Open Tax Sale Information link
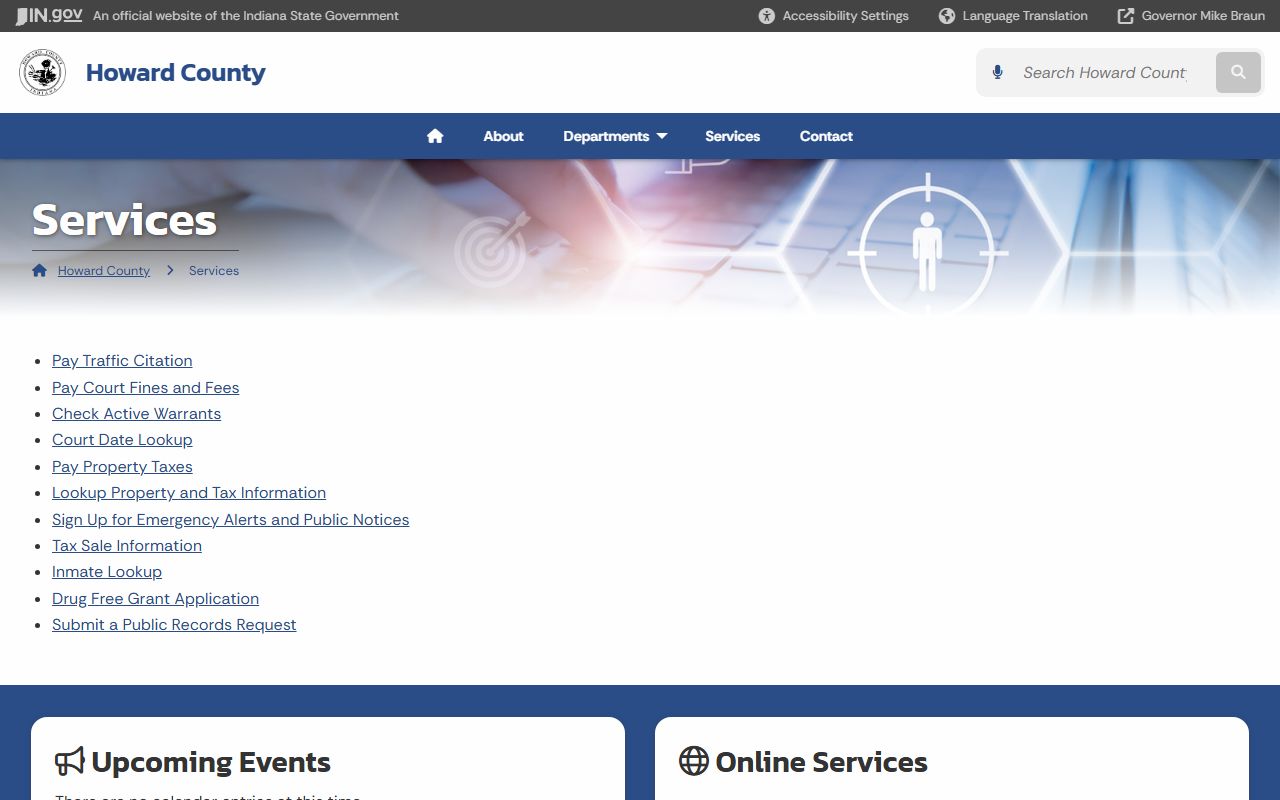Viewport: 1280px width, 800px height. tap(127, 546)
